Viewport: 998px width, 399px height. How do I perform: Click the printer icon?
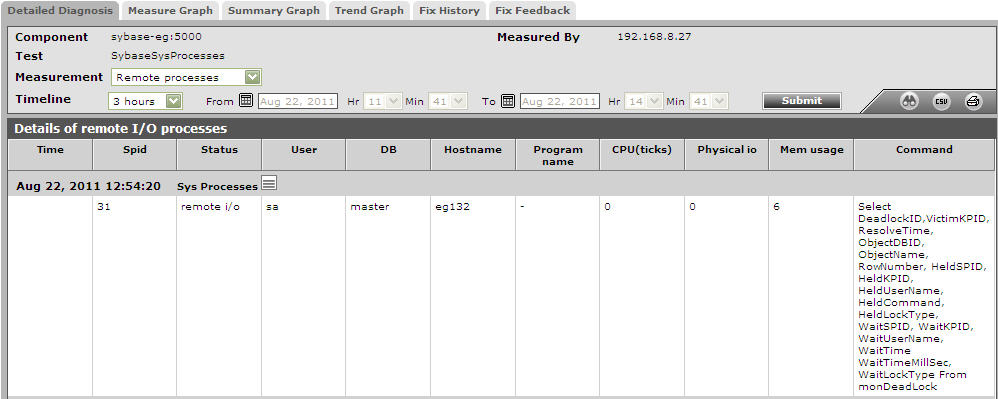973,101
